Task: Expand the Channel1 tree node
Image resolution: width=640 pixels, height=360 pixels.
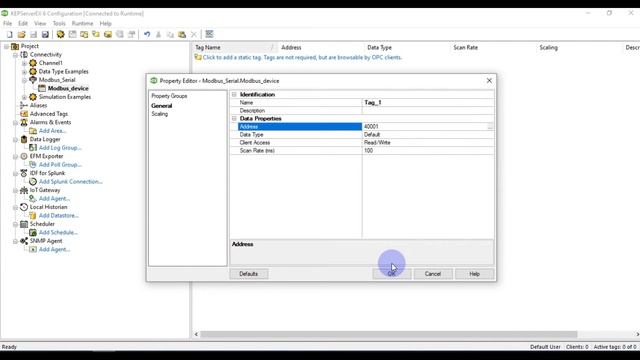Action: click(24, 63)
